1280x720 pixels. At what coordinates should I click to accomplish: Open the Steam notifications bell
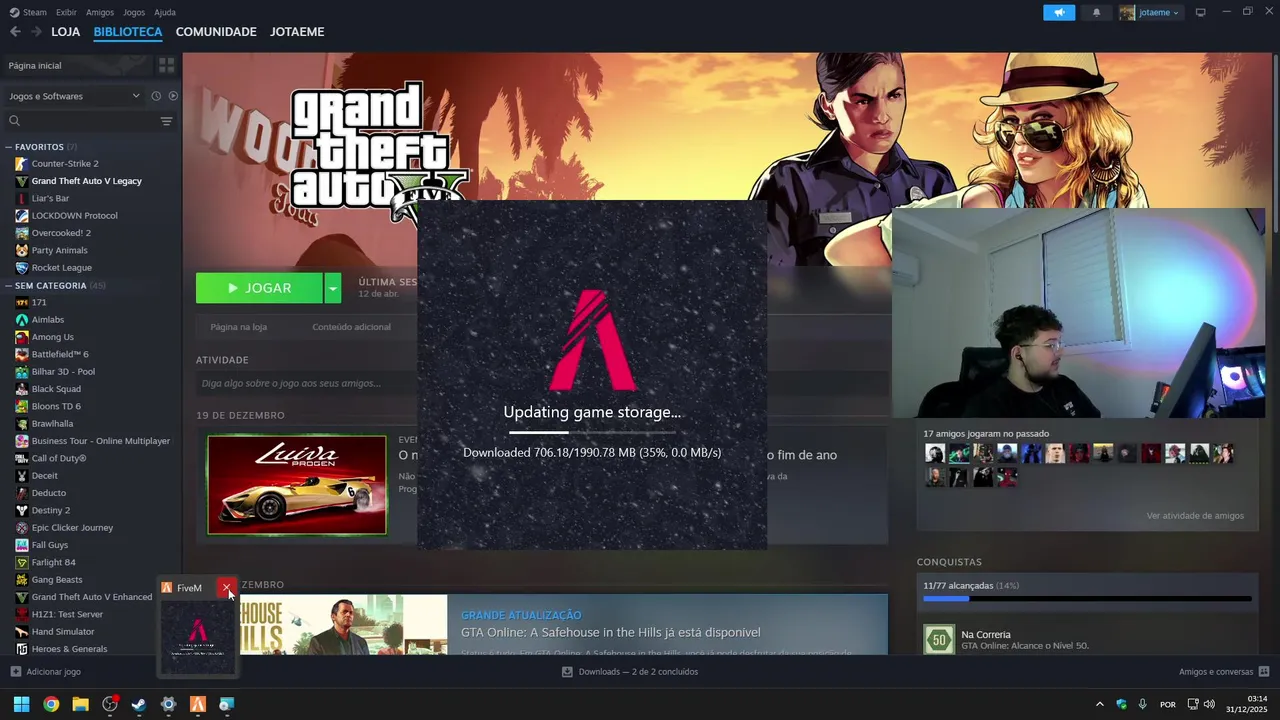(1096, 13)
